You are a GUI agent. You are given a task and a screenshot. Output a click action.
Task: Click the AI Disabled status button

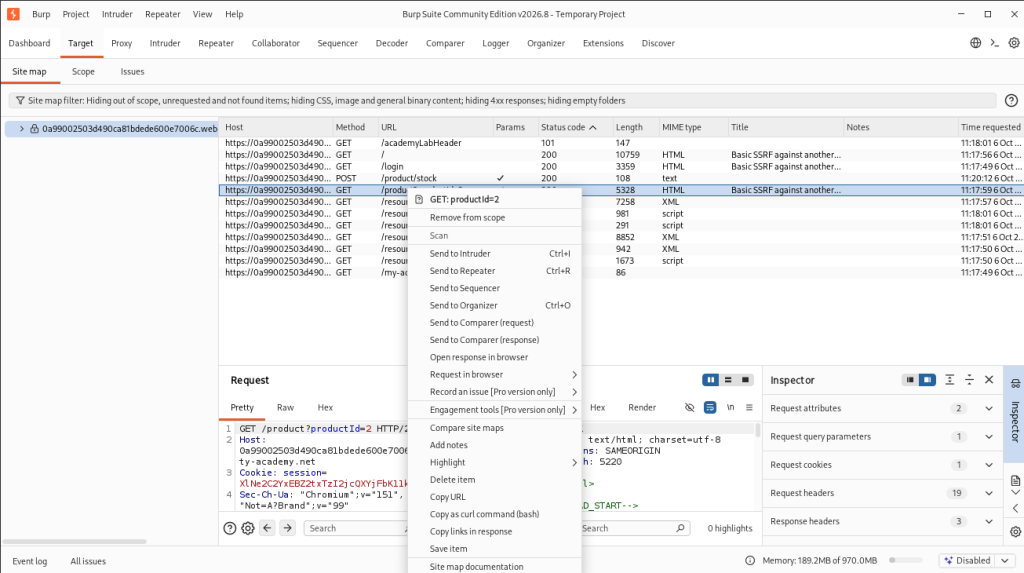[x=968, y=561]
